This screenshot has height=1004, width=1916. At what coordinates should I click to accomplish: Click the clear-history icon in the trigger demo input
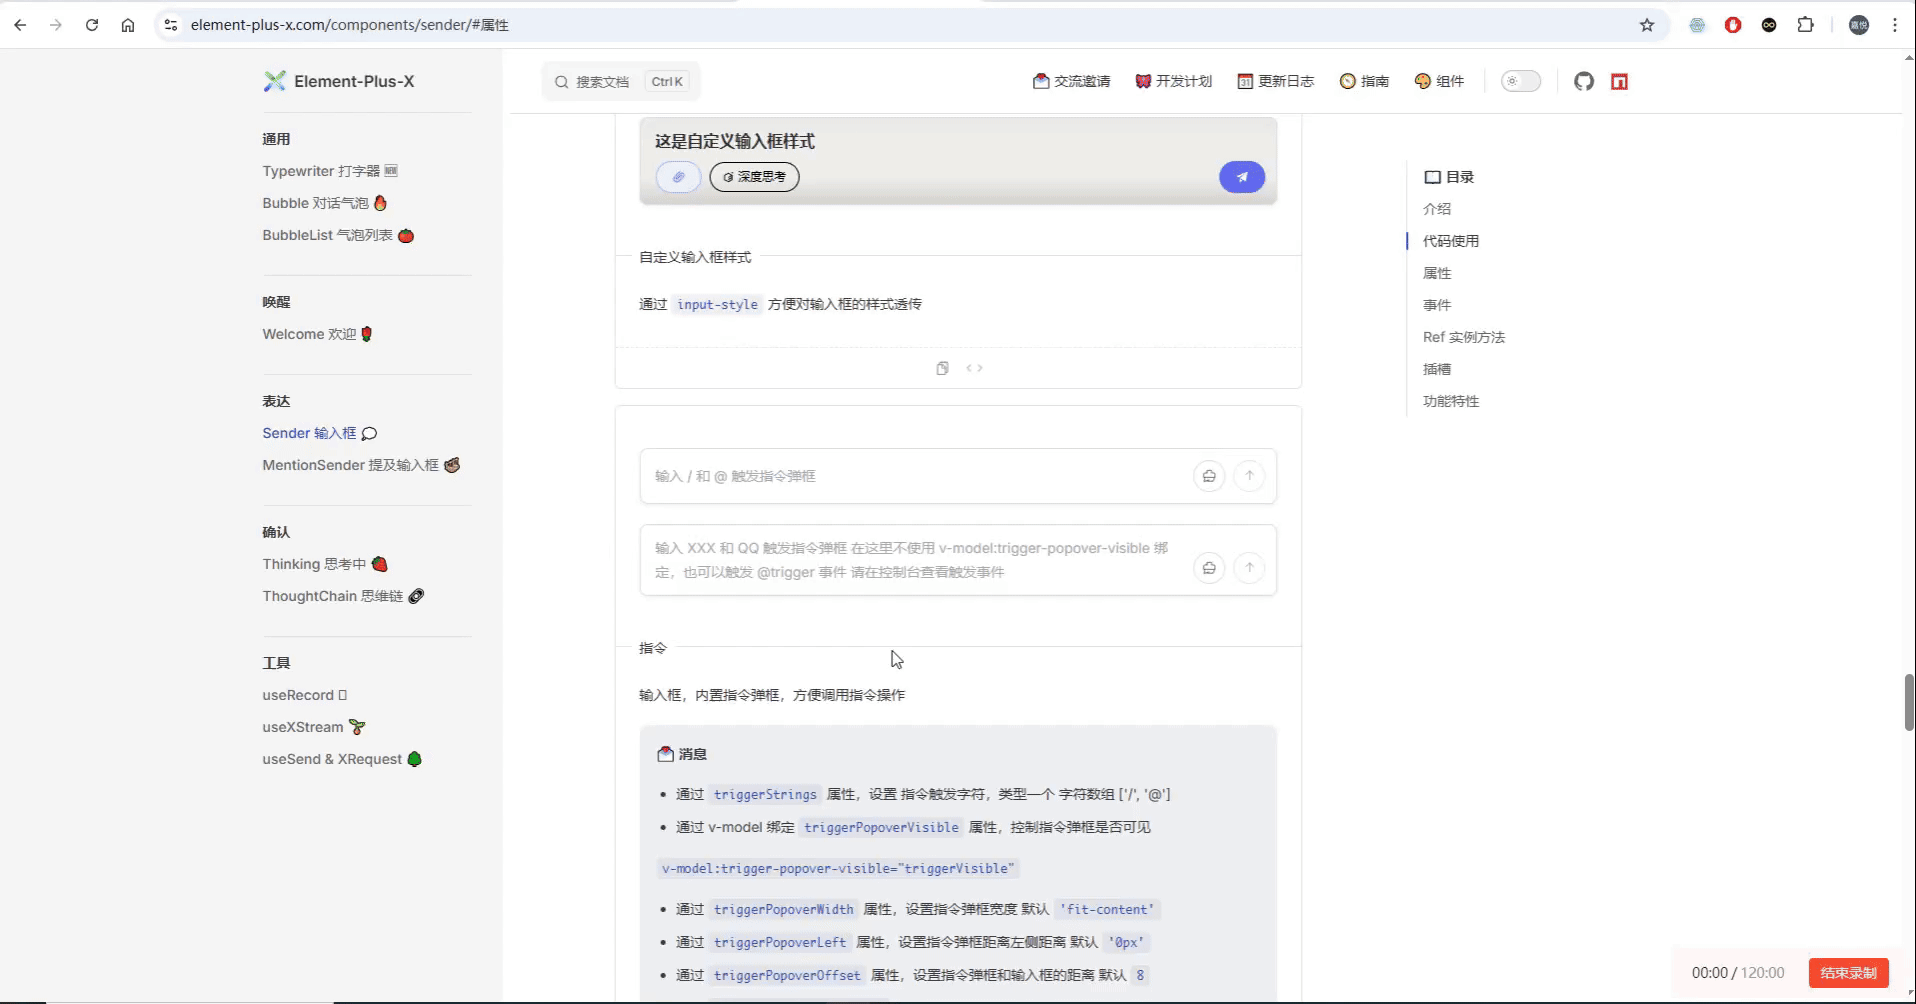click(x=1209, y=476)
